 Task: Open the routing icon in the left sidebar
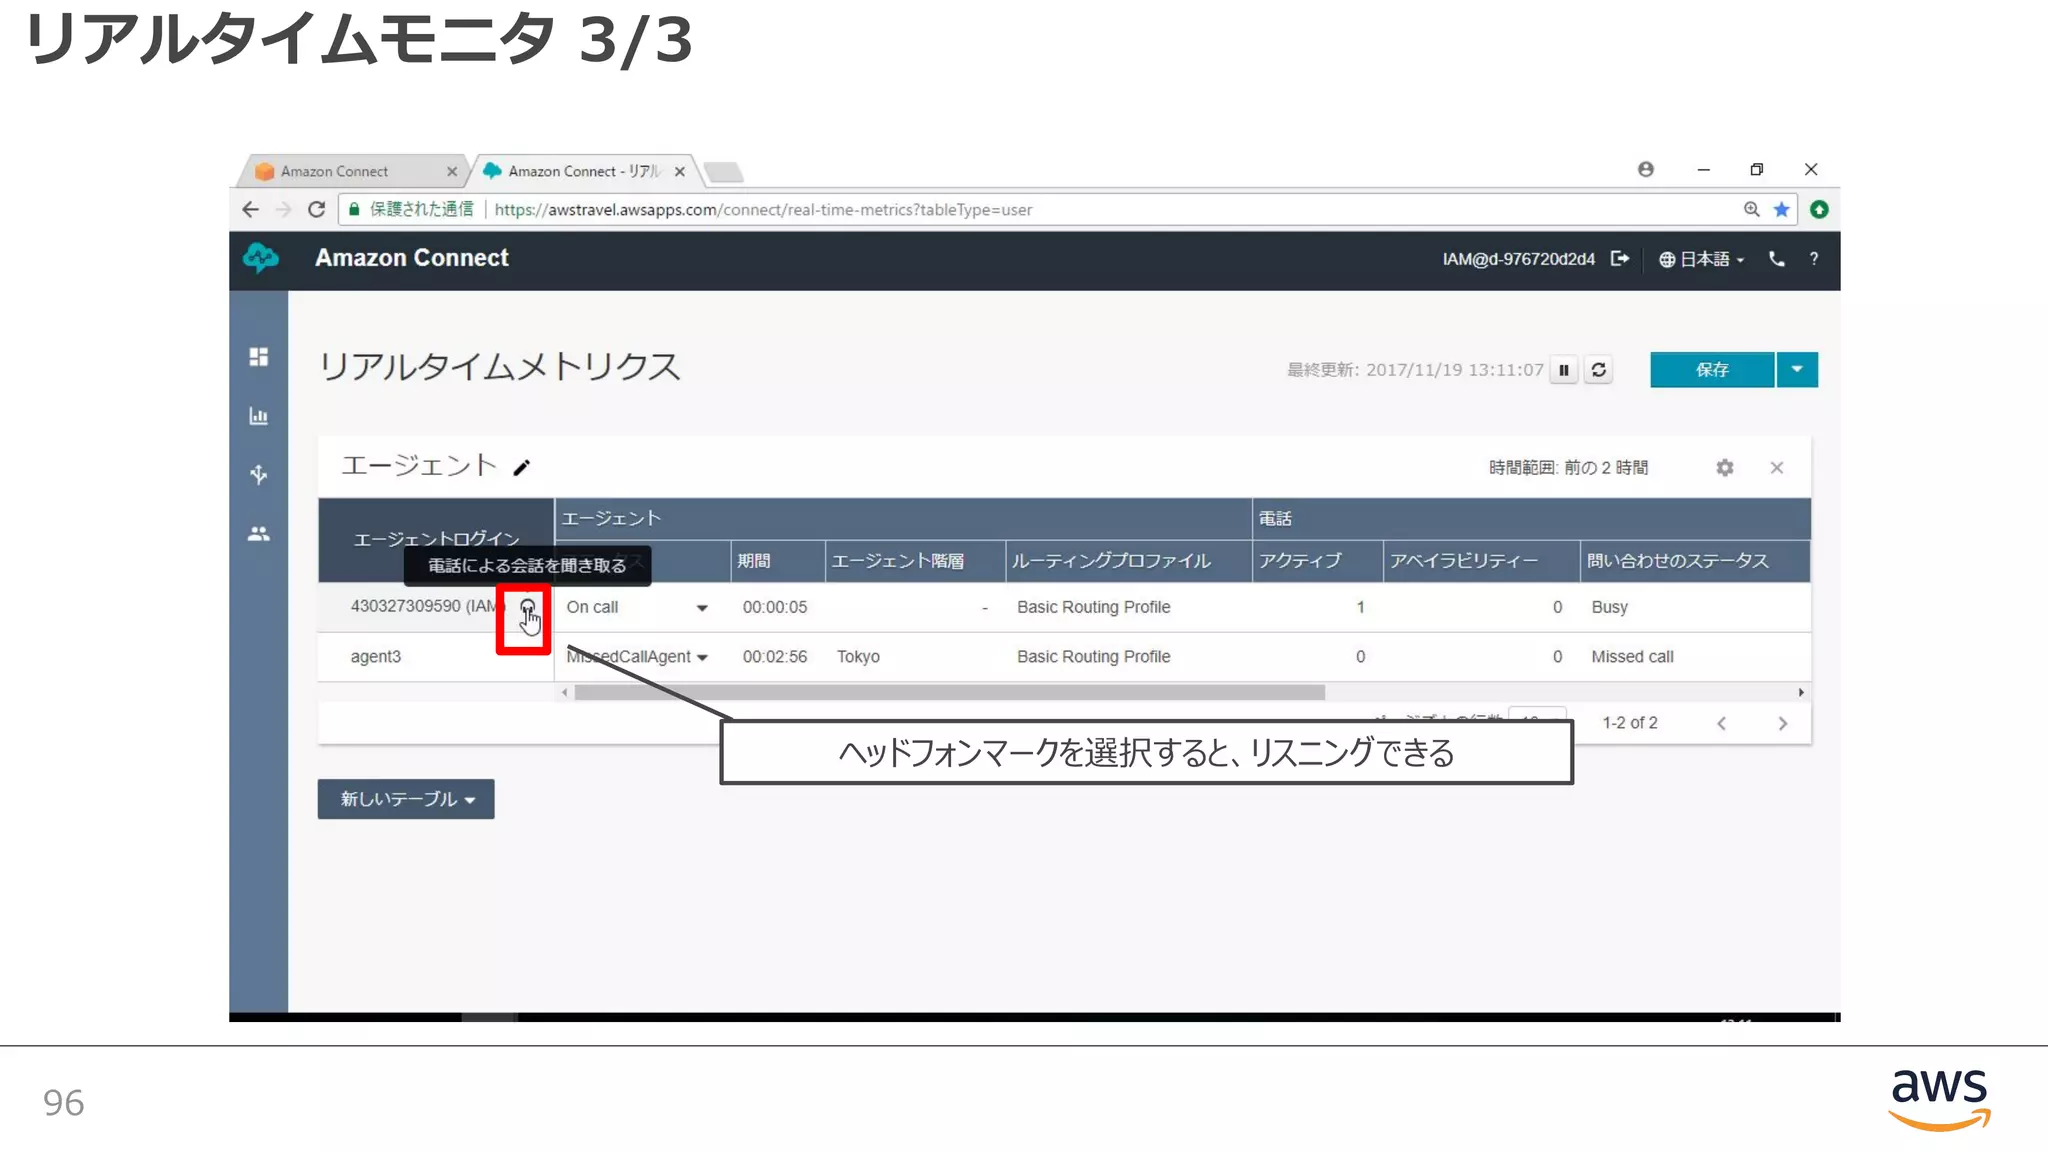(259, 474)
